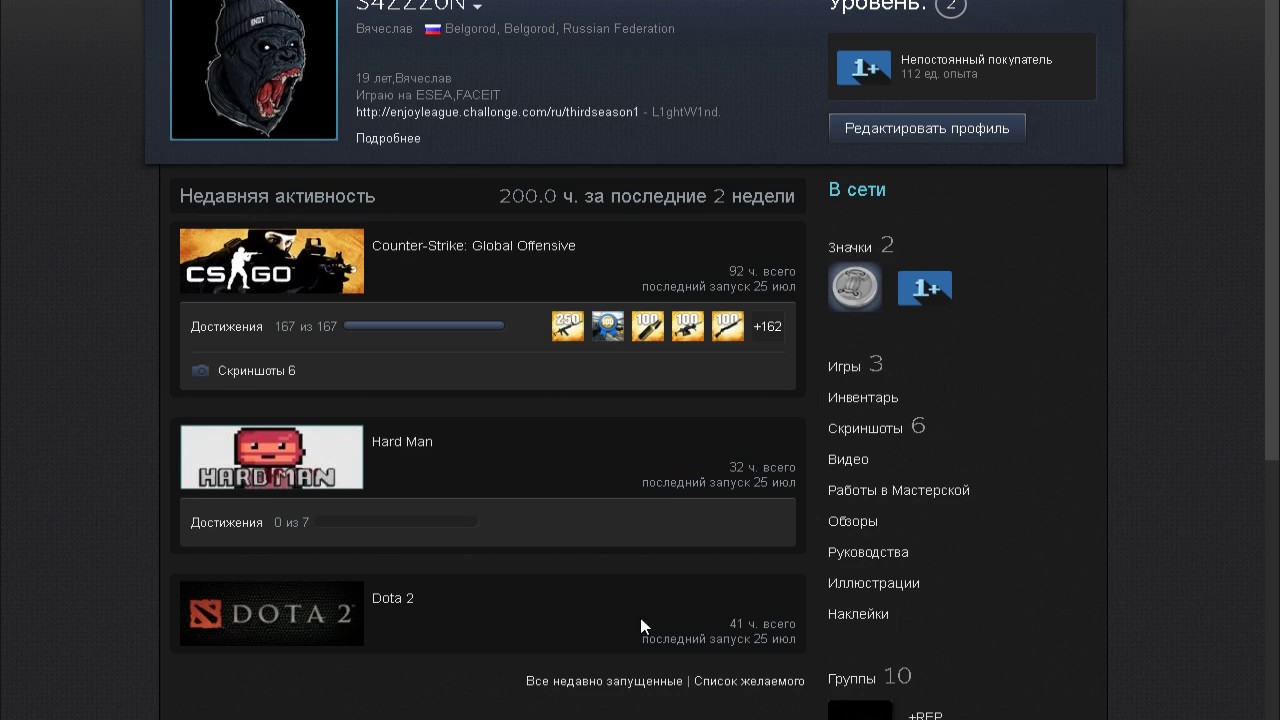Open Работы в Мастерской in sidebar
The width and height of the screenshot is (1280, 720).
pyautogui.click(x=899, y=490)
